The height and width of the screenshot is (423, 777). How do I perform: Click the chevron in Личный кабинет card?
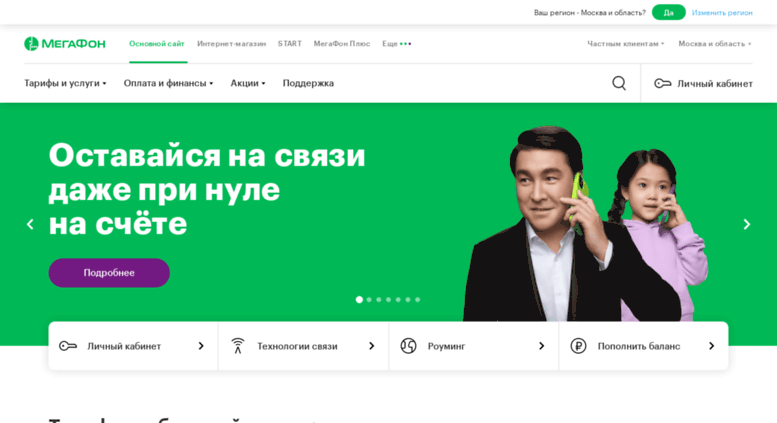[201, 346]
